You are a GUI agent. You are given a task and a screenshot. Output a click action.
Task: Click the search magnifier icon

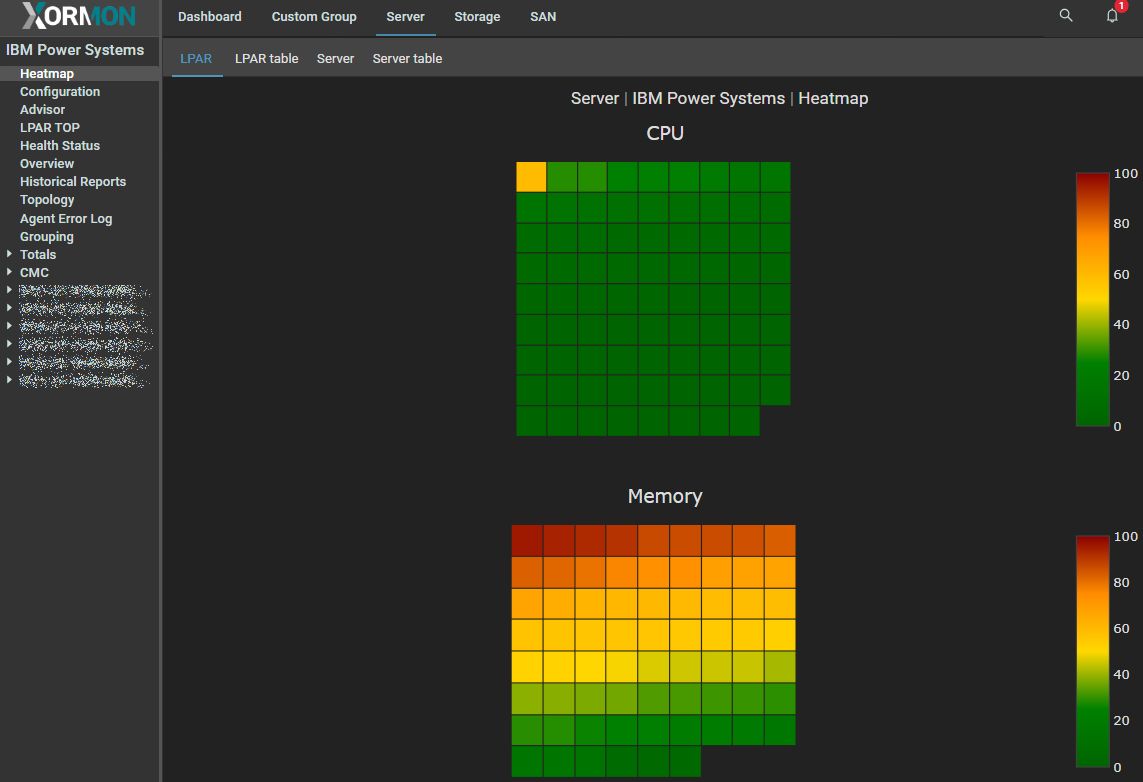click(x=1066, y=16)
